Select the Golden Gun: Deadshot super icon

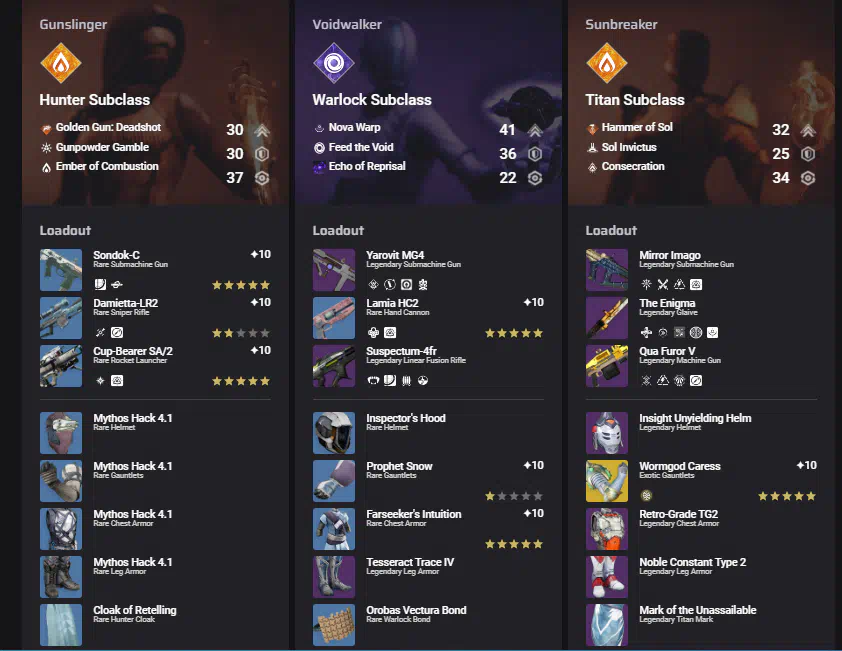click(x=47, y=128)
